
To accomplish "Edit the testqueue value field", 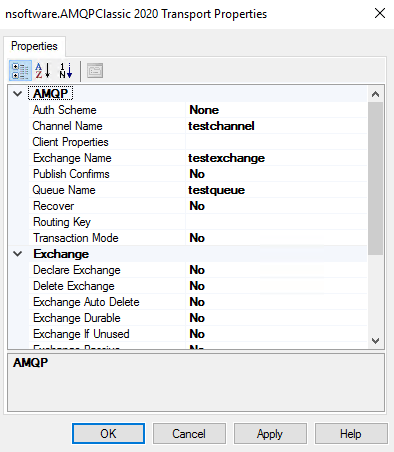I will tap(276, 190).
